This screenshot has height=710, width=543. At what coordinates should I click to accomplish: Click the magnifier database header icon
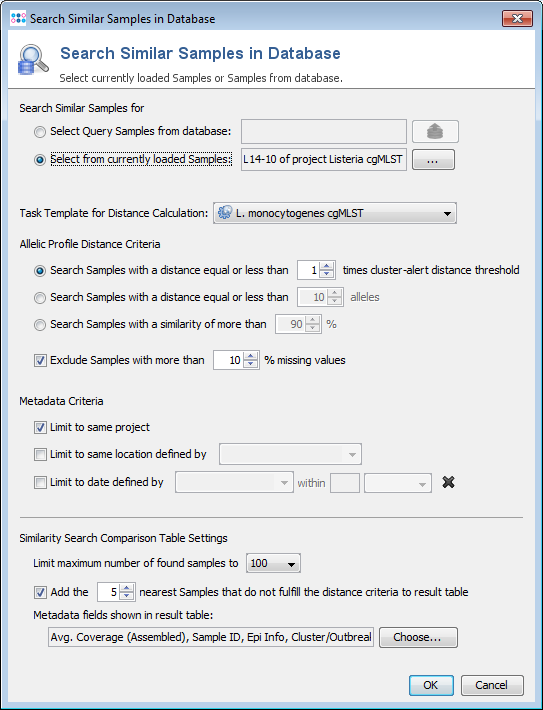coord(33,59)
